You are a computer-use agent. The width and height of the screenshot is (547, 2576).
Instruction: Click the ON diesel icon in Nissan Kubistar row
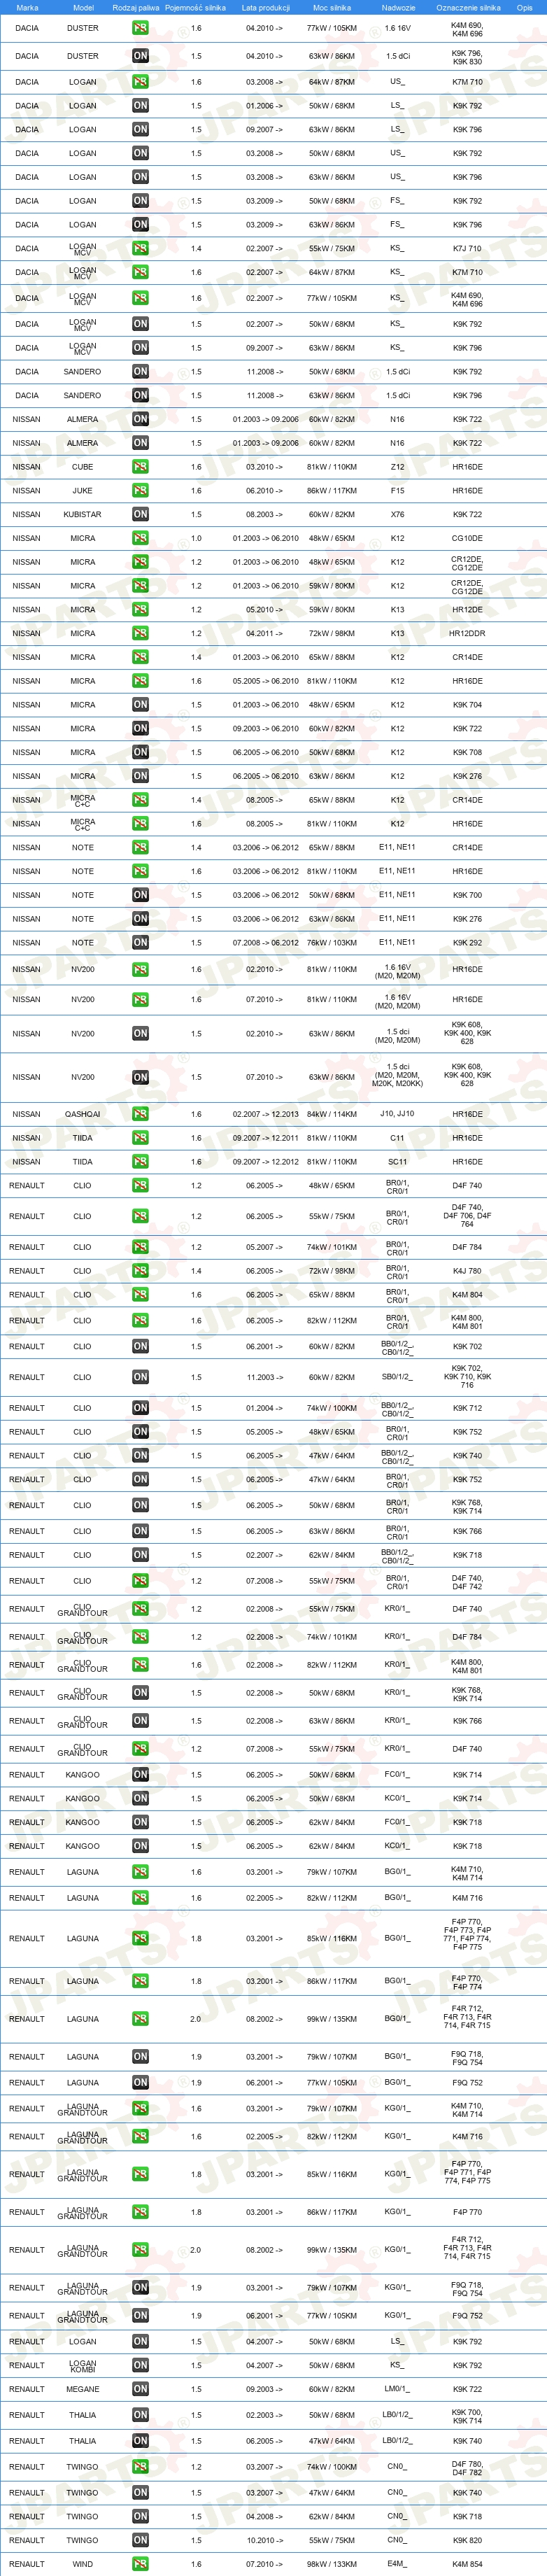click(140, 515)
